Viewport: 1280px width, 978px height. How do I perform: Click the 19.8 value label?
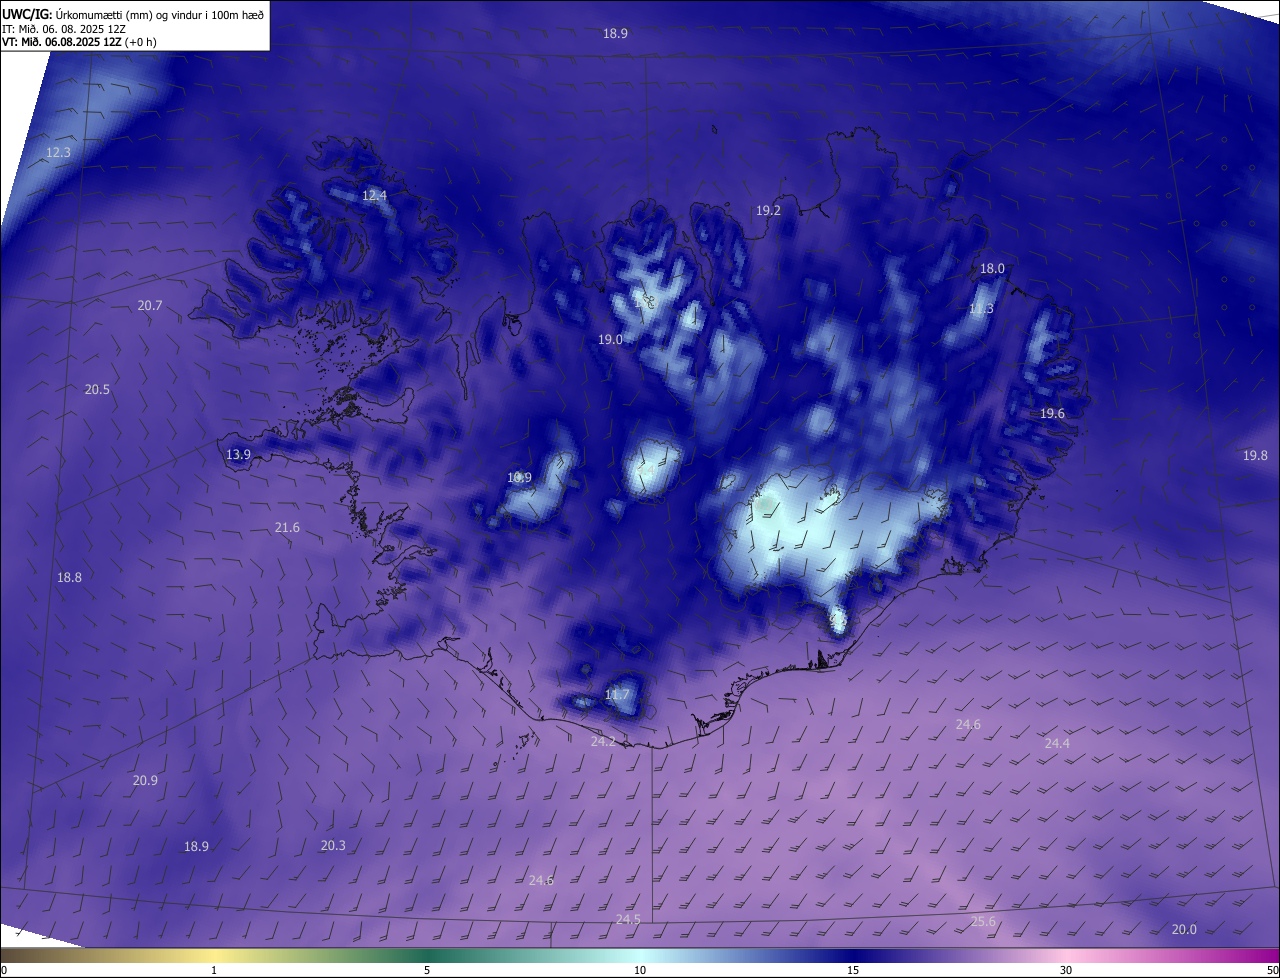[1255, 456]
